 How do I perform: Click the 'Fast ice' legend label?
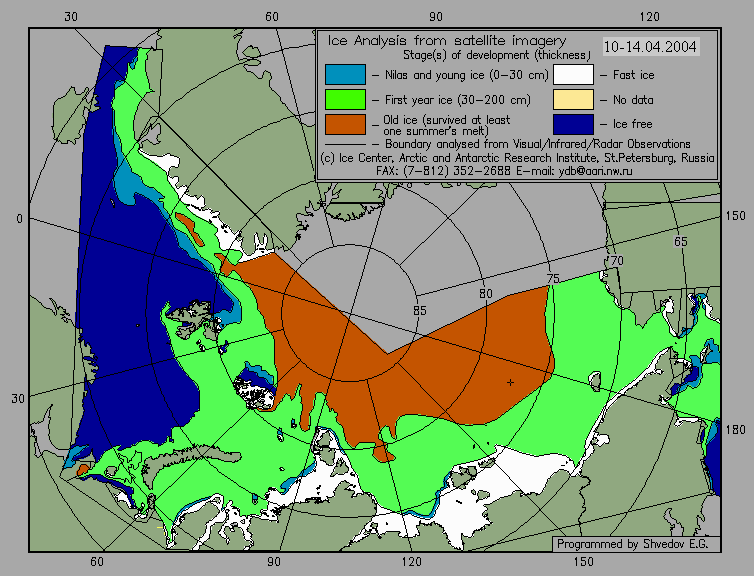pos(633,75)
